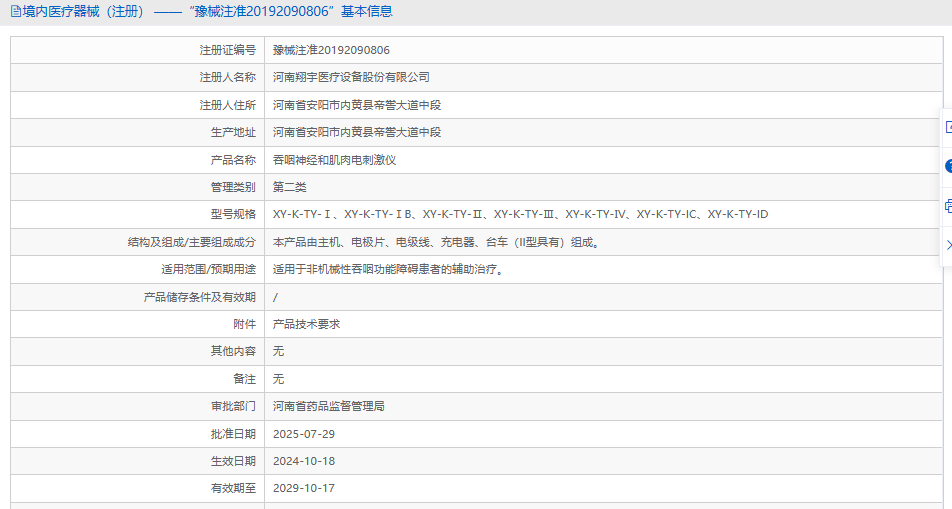This screenshot has height=509, width=952.
Task: Click the 生产地址 address value
Action: pos(357,132)
